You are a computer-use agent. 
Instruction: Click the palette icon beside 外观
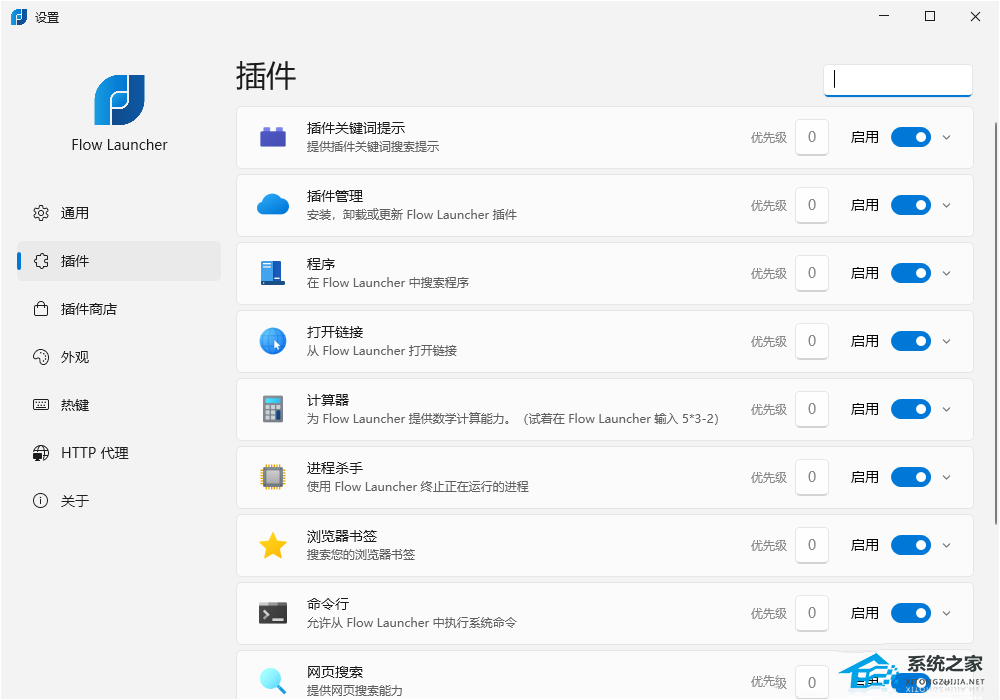coord(41,357)
